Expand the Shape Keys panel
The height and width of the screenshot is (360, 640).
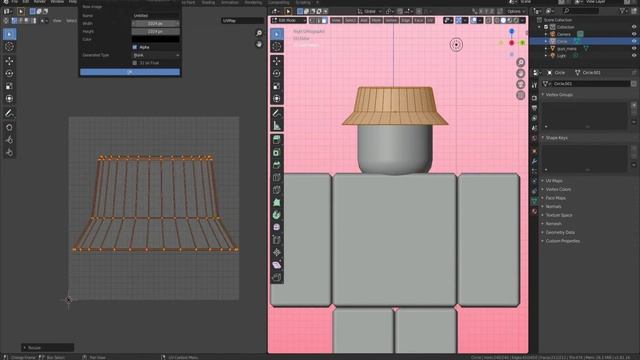coord(556,138)
